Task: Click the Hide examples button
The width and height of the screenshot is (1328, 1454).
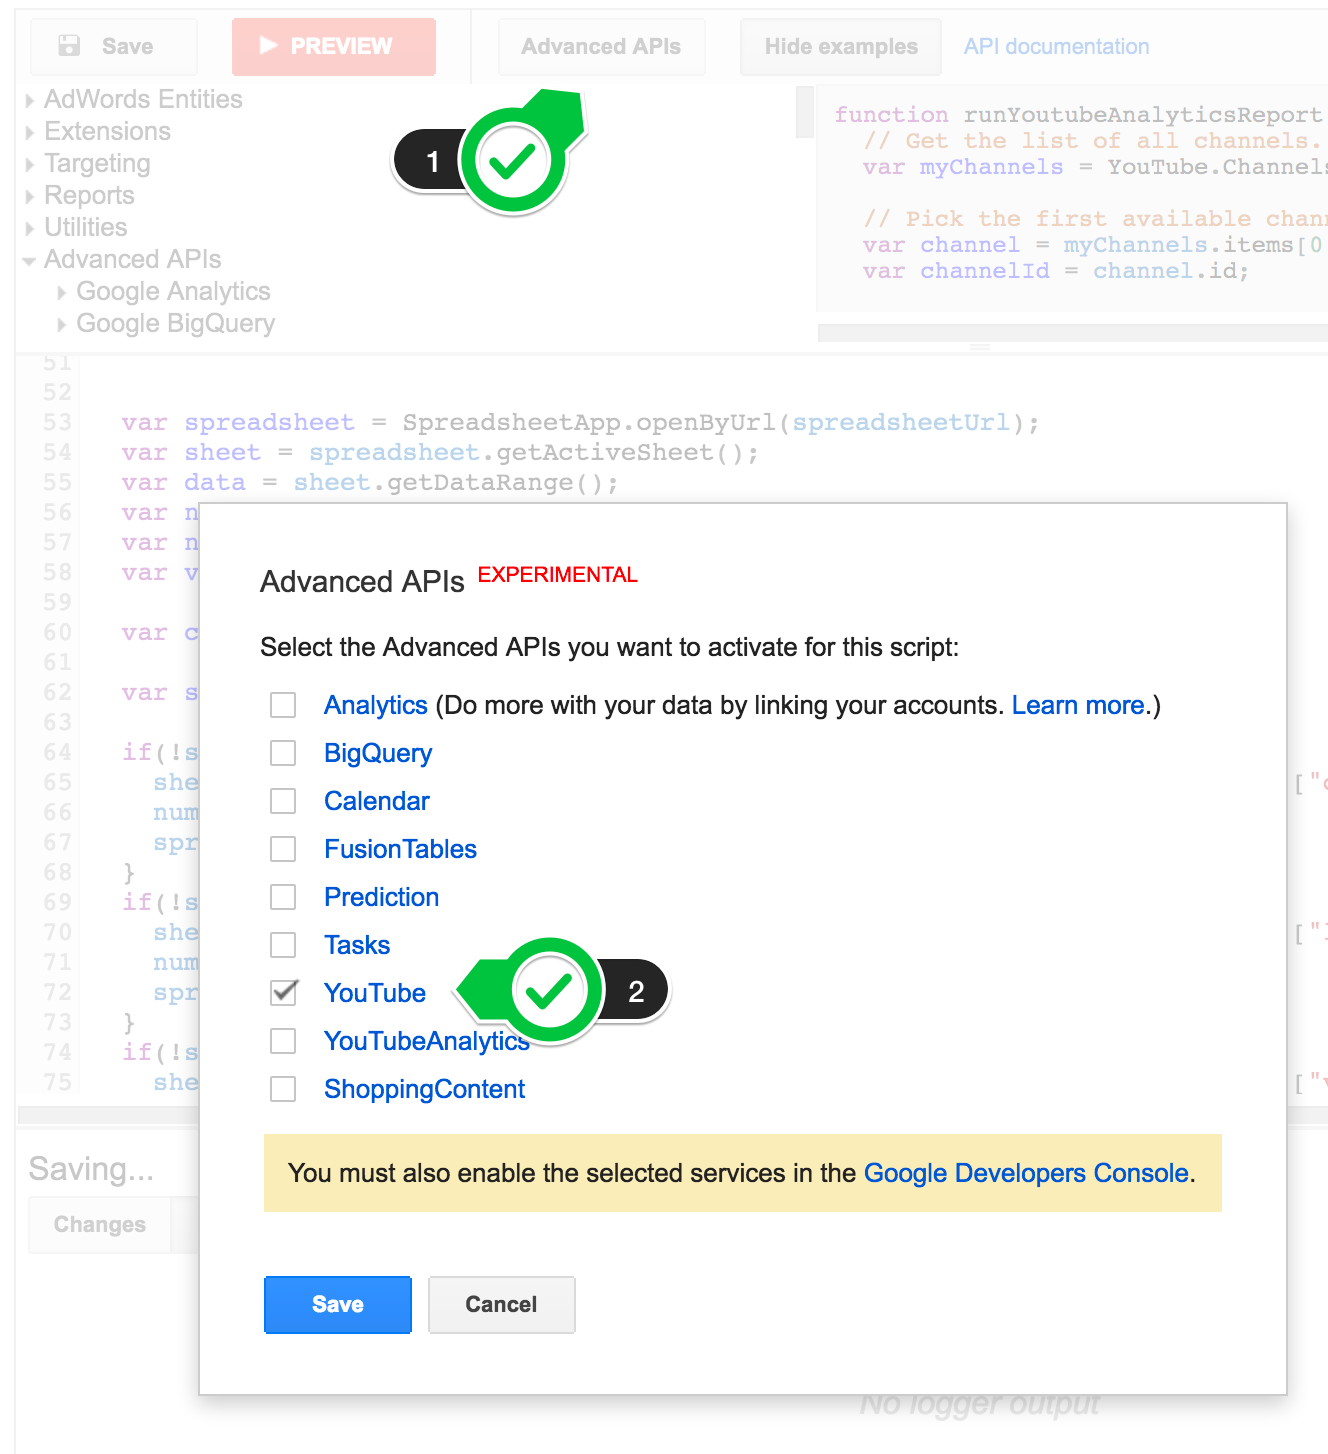Action: (841, 47)
